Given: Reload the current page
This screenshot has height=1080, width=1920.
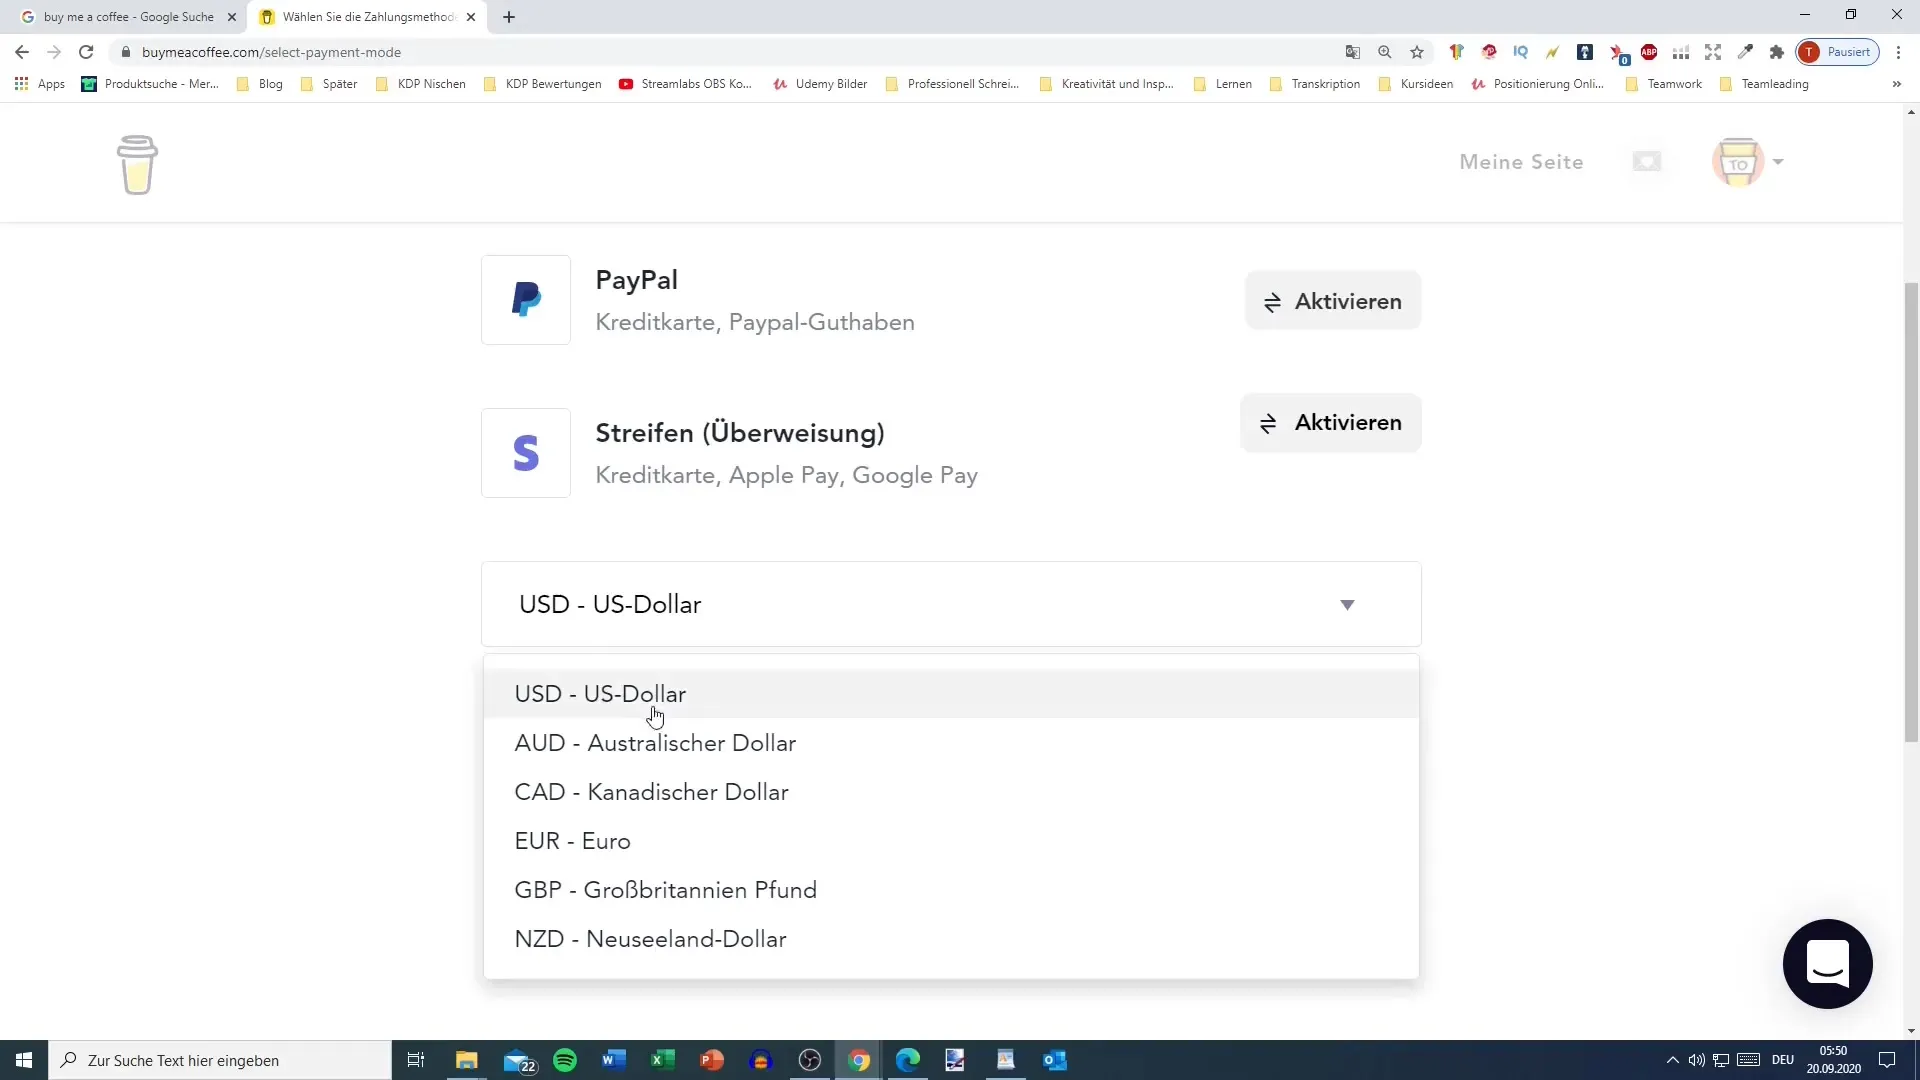Looking at the screenshot, I should (x=86, y=52).
